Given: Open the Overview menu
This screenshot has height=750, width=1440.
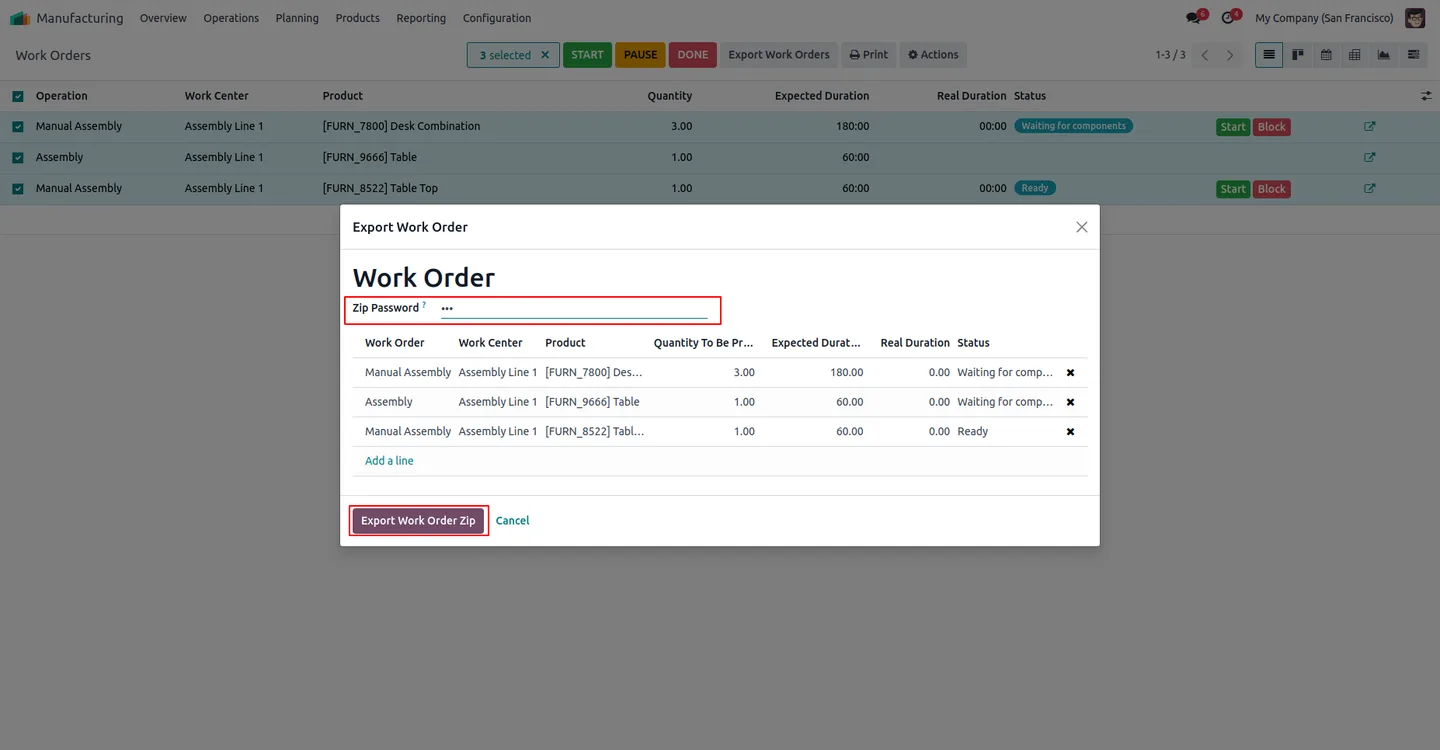Looking at the screenshot, I should [163, 18].
